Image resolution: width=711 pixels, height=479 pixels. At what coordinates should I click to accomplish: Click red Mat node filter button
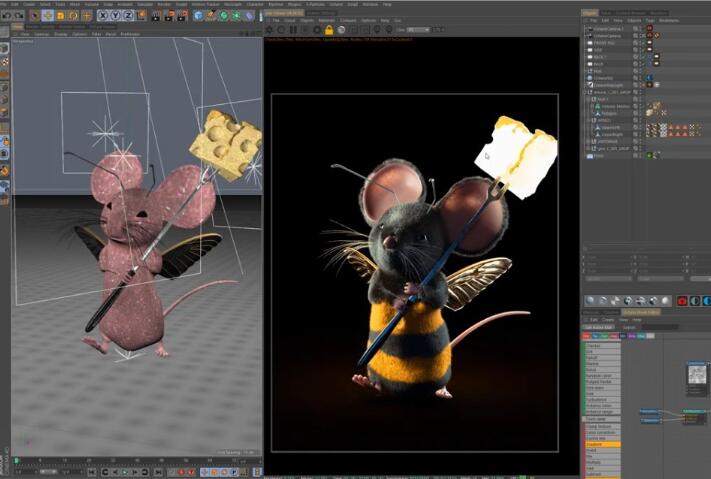[586, 336]
